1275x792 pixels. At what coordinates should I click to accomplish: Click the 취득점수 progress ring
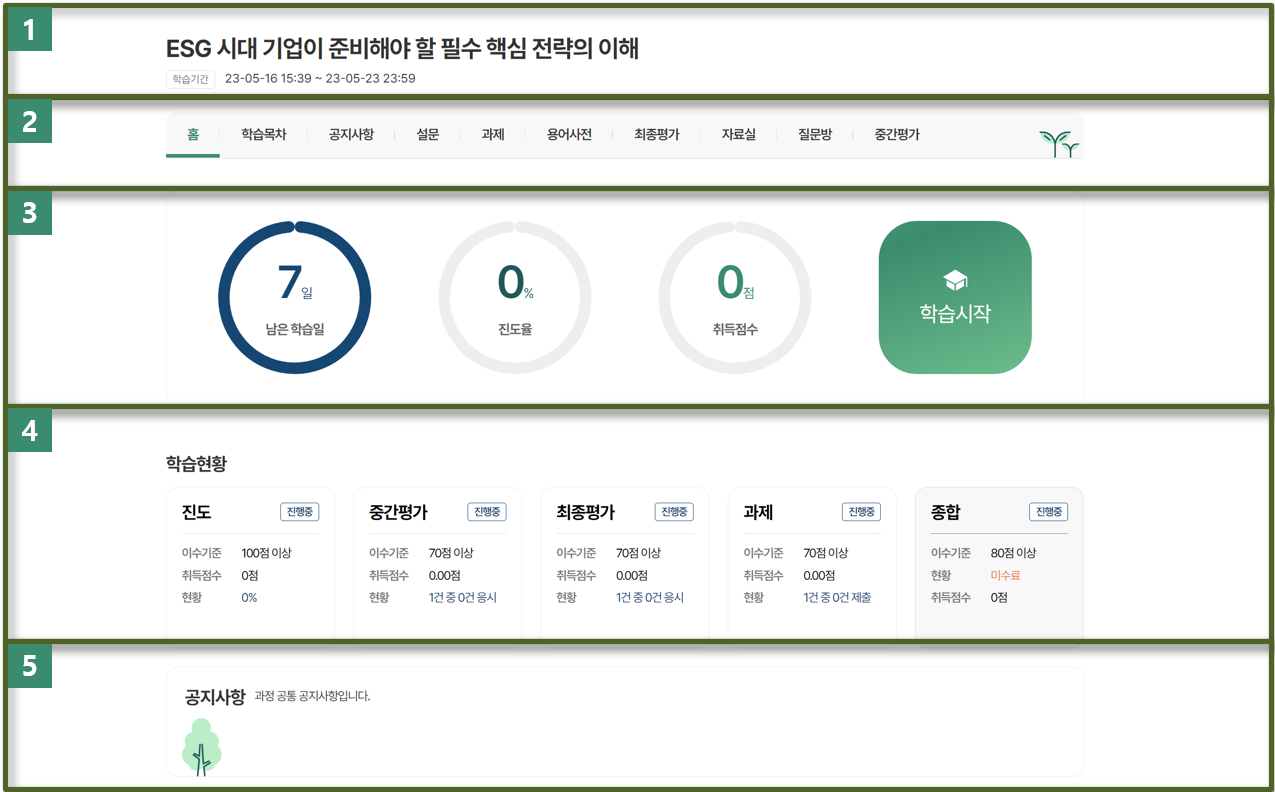click(x=735, y=297)
